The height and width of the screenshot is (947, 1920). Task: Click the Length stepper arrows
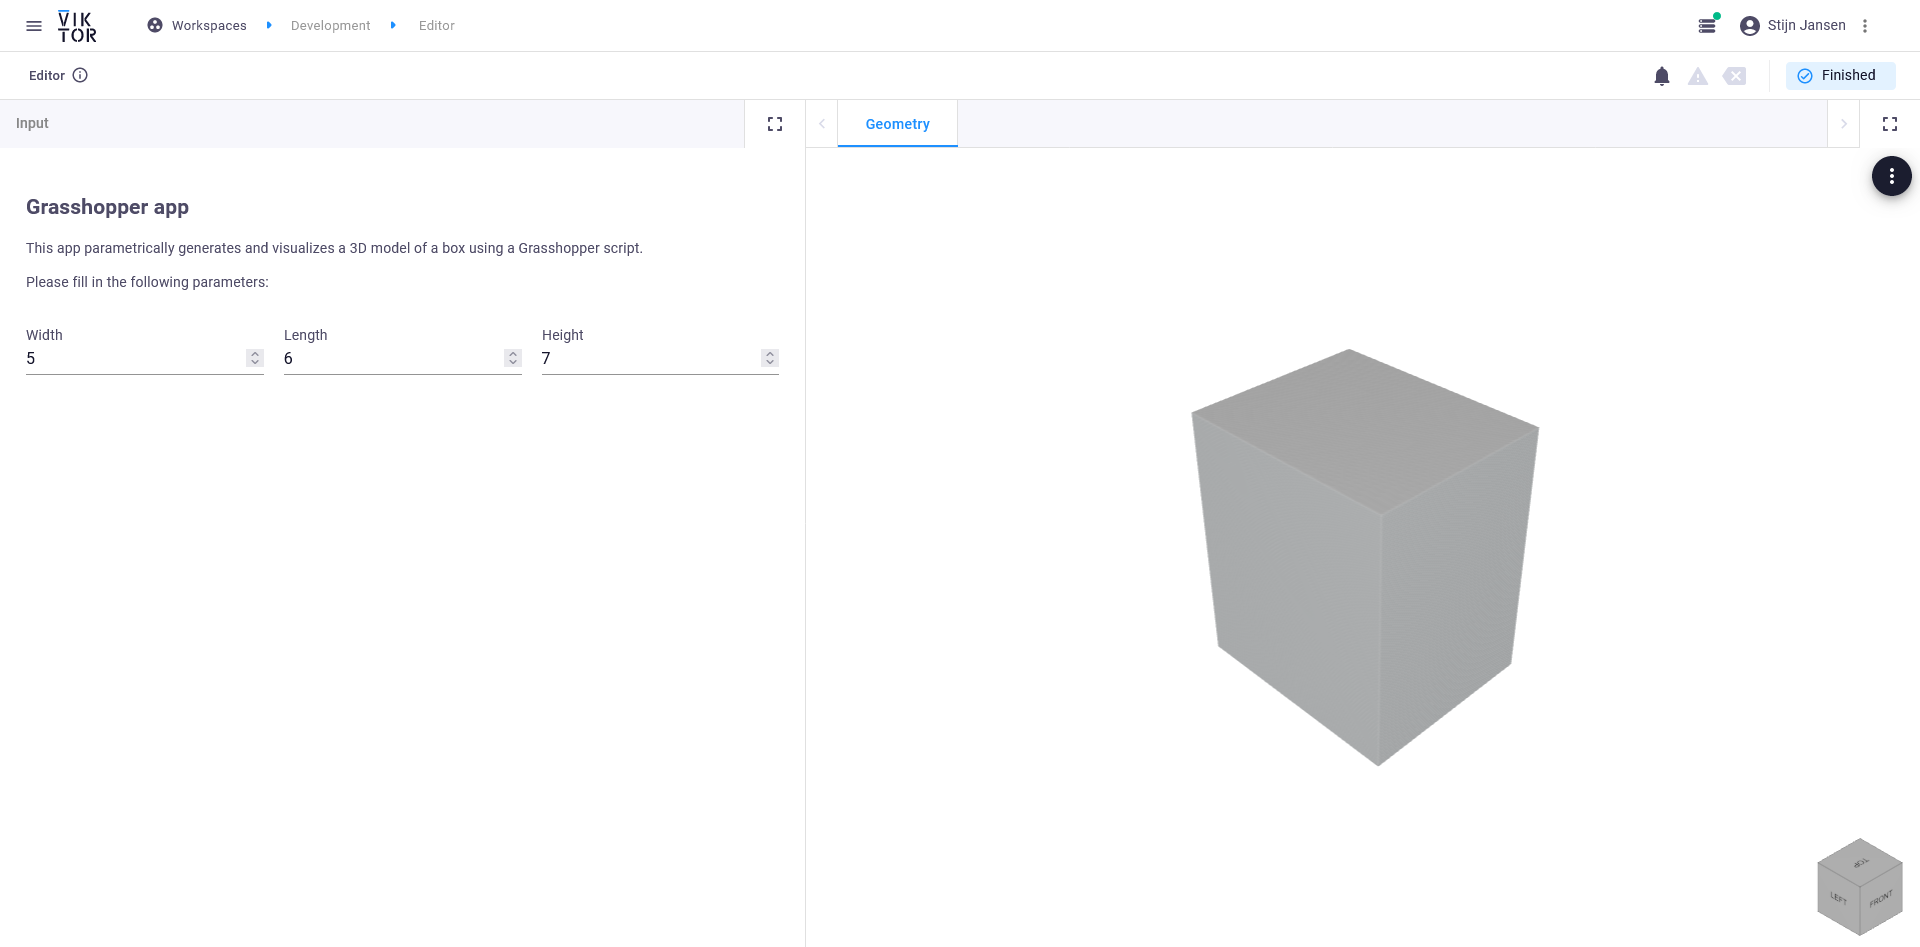tap(513, 358)
